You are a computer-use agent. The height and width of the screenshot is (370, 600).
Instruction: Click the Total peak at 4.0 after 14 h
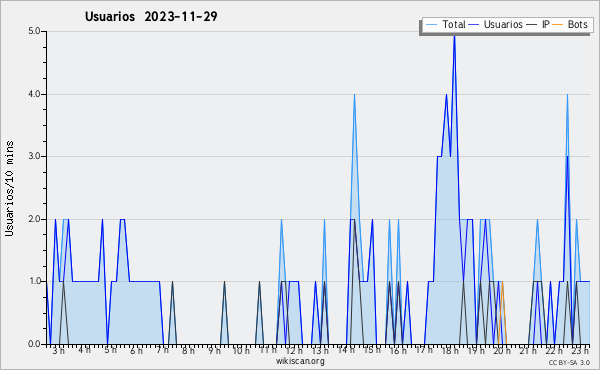tap(354, 95)
